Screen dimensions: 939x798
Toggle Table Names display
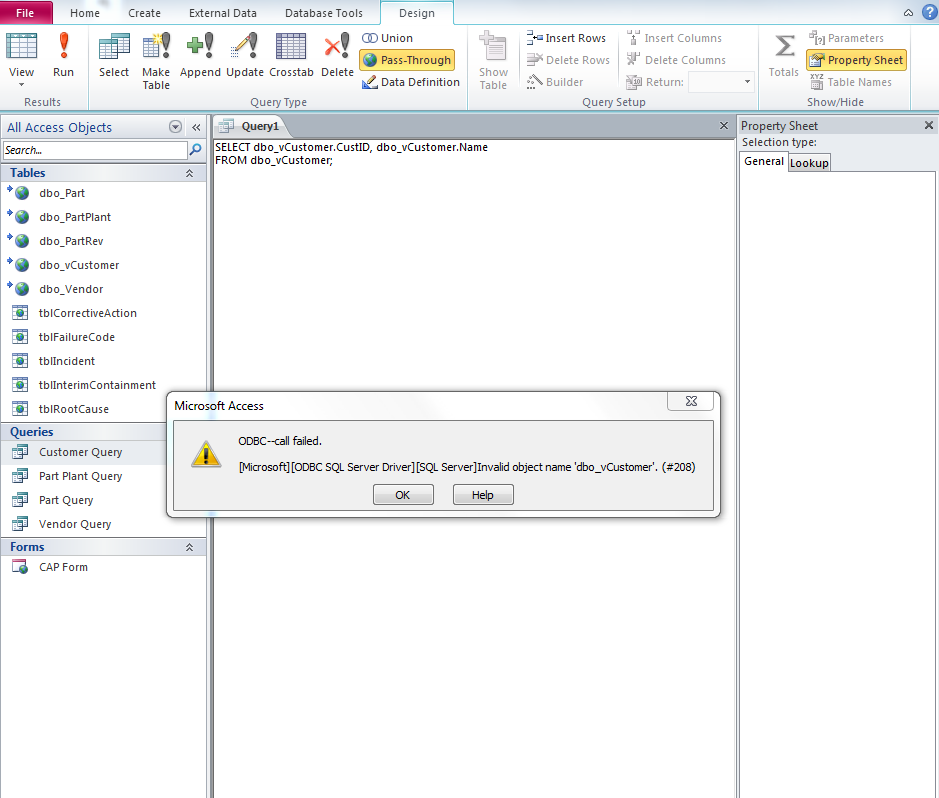point(850,82)
